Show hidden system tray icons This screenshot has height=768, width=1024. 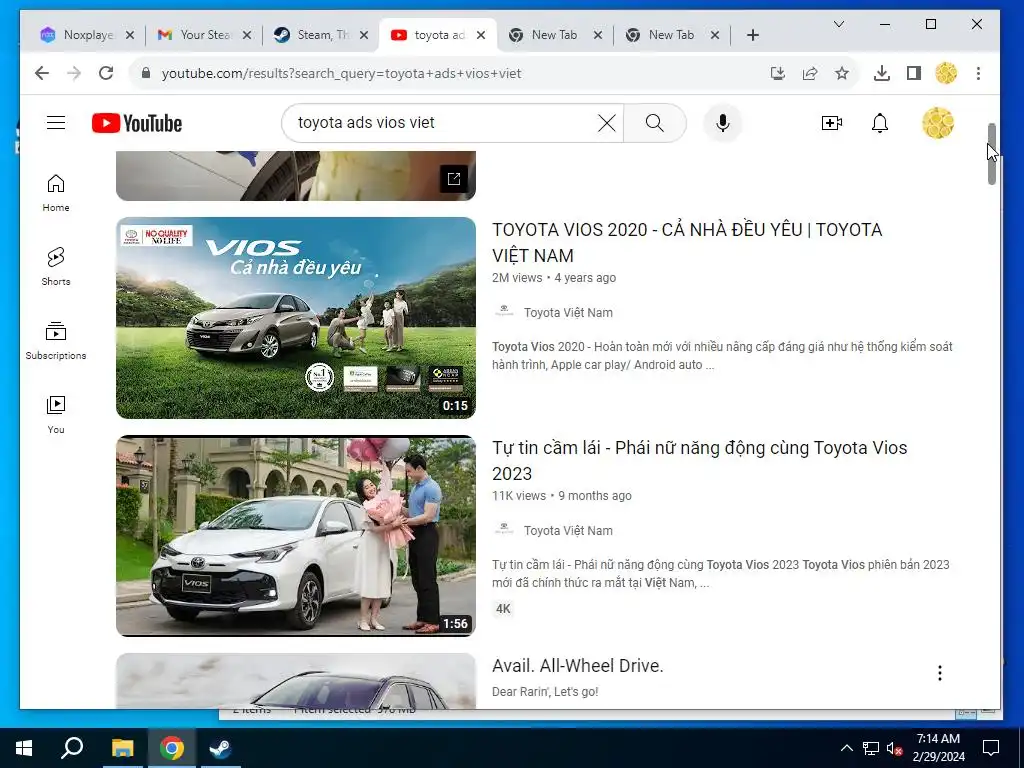pos(846,748)
